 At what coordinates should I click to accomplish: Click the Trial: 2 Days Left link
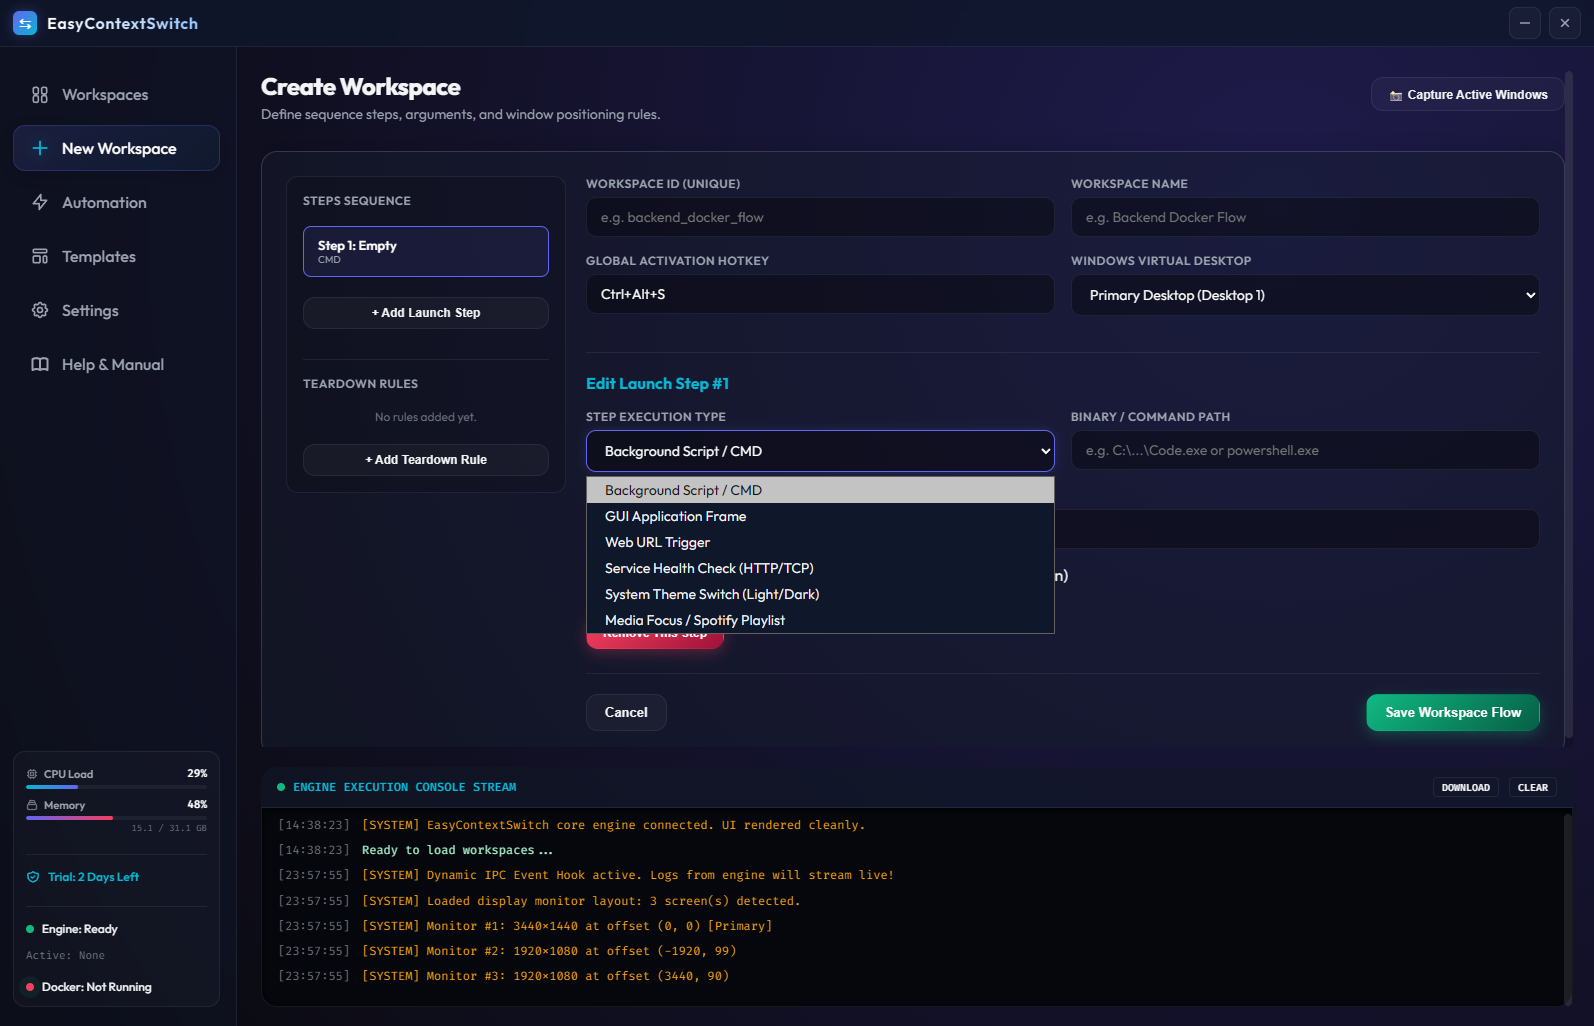tap(93, 877)
